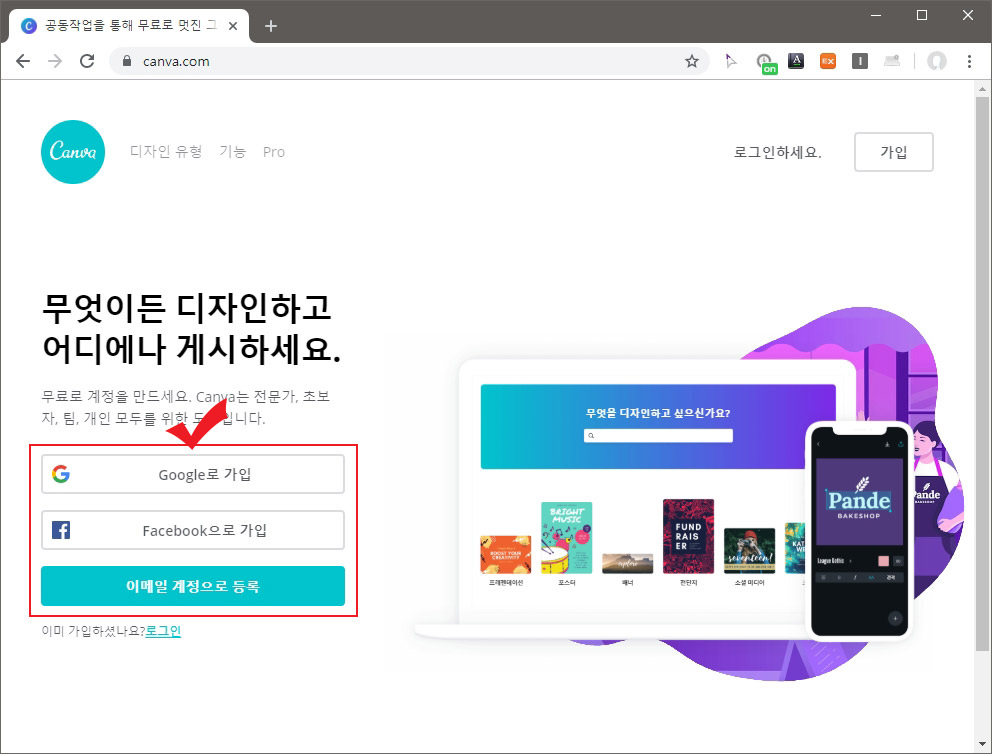Open the extension showing the 'on' badge
992x754 pixels.
[766, 63]
